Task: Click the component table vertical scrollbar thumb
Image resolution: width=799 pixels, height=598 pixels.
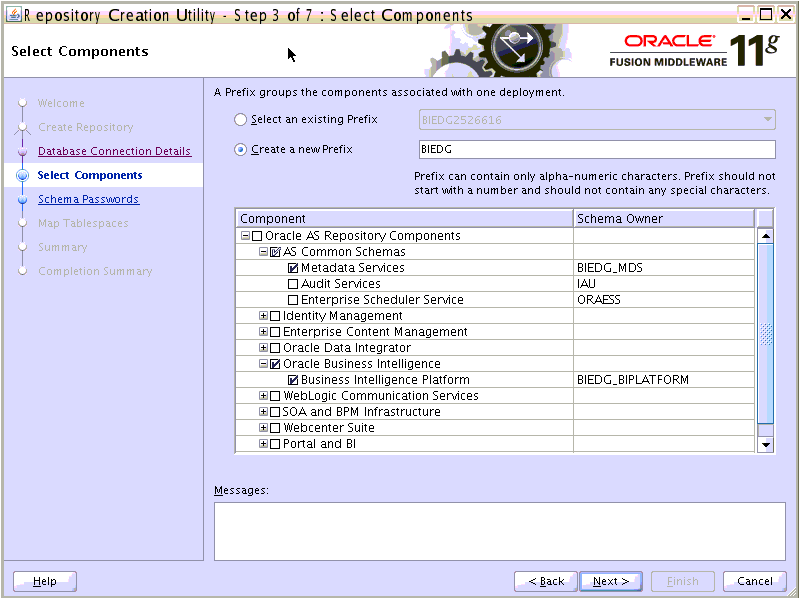Action: [765, 334]
